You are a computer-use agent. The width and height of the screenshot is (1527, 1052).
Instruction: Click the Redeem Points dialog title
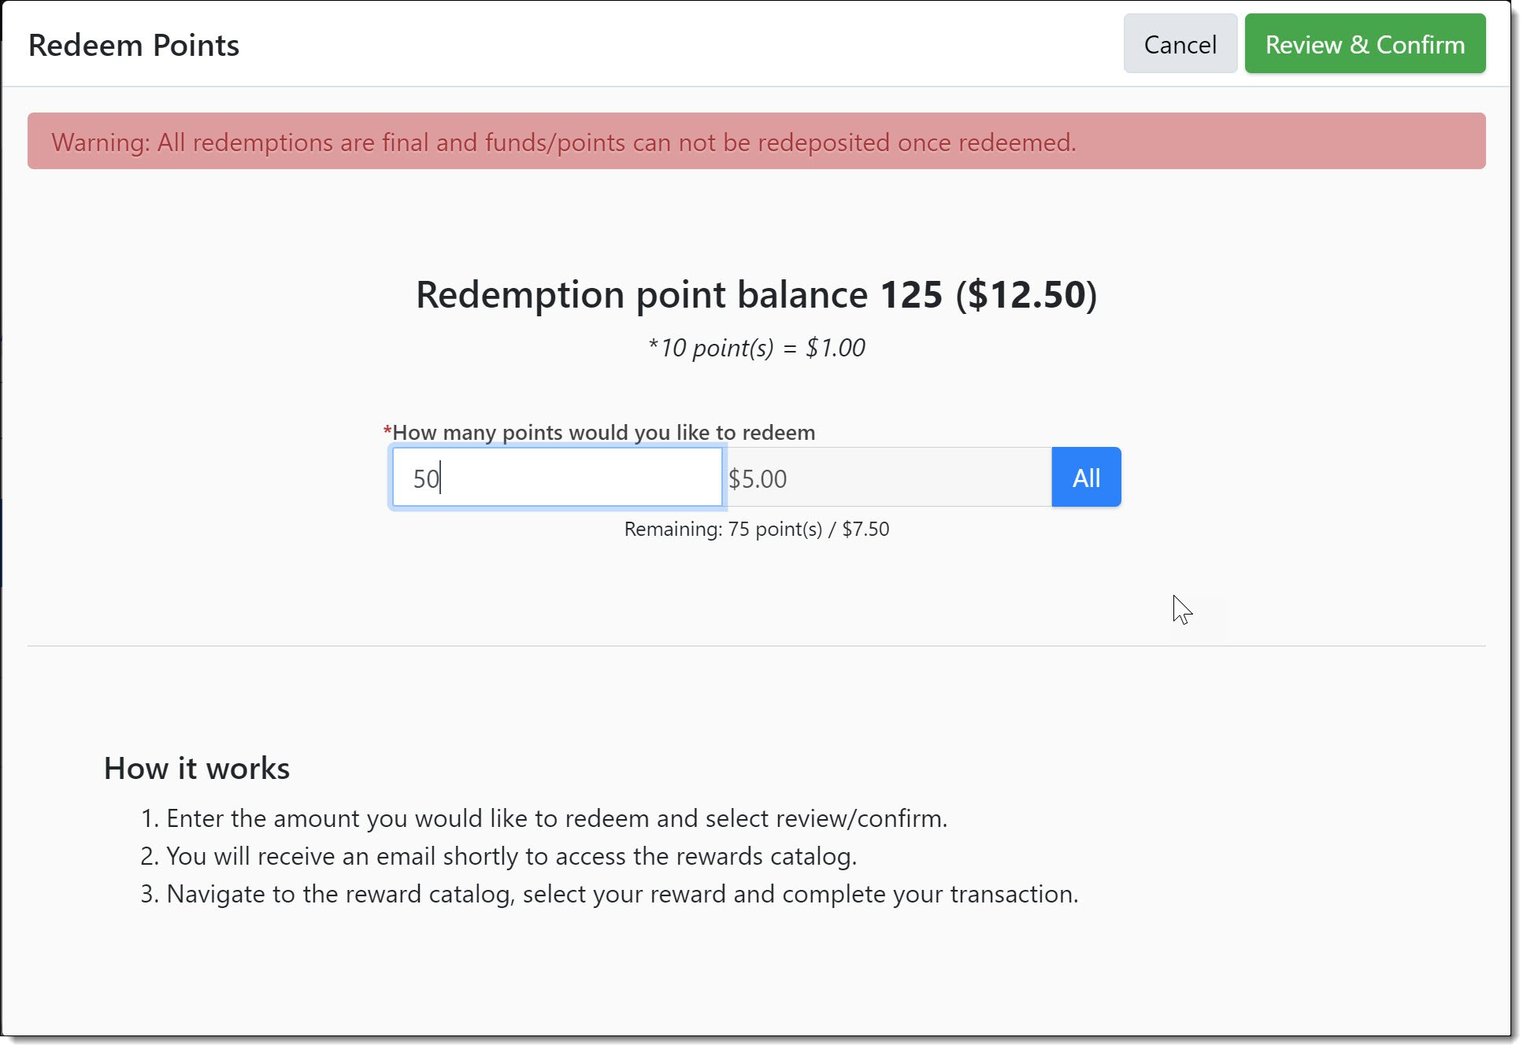[134, 46]
